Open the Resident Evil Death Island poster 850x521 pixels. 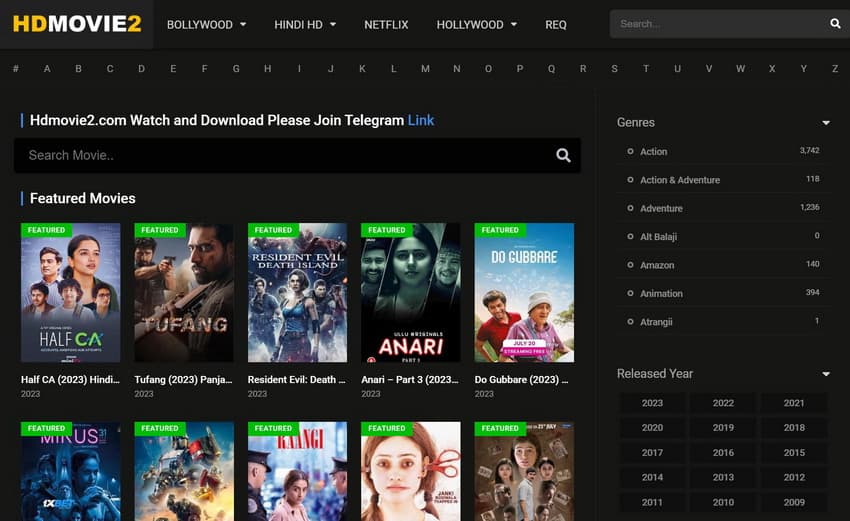coord(297,292)
